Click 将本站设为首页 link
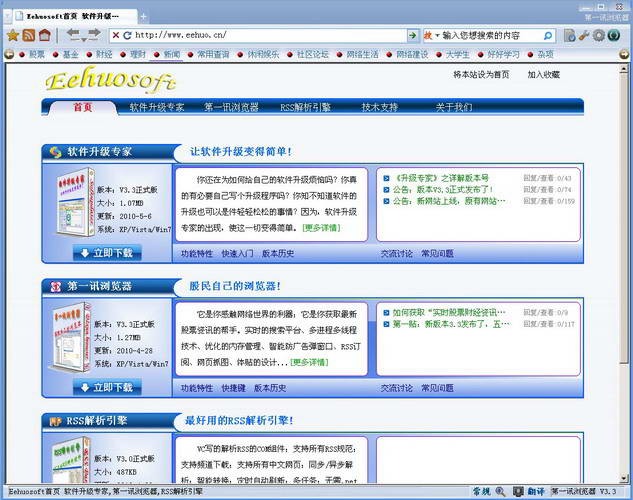Screen dimensions: 633x500 (x=481, y=75)
